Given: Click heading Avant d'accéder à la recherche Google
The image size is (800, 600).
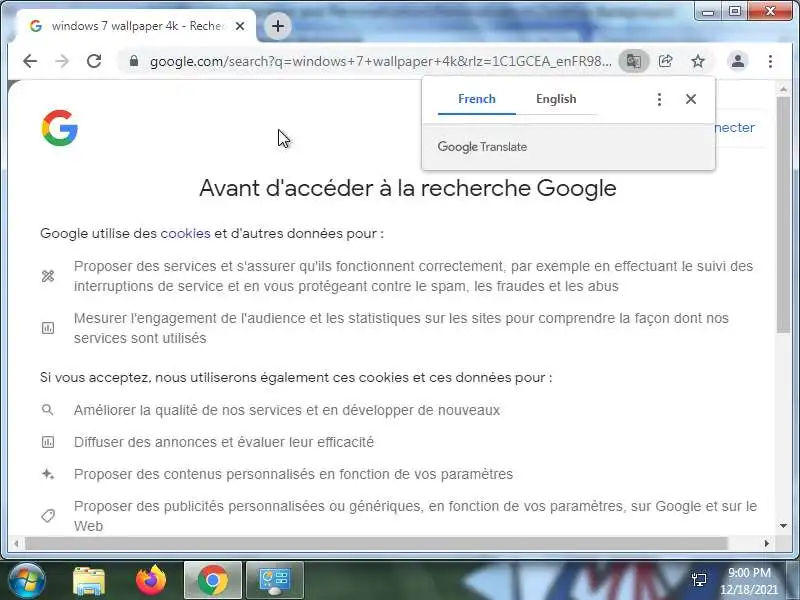Looking at the screenshot, I should click(x=408, y=188).
